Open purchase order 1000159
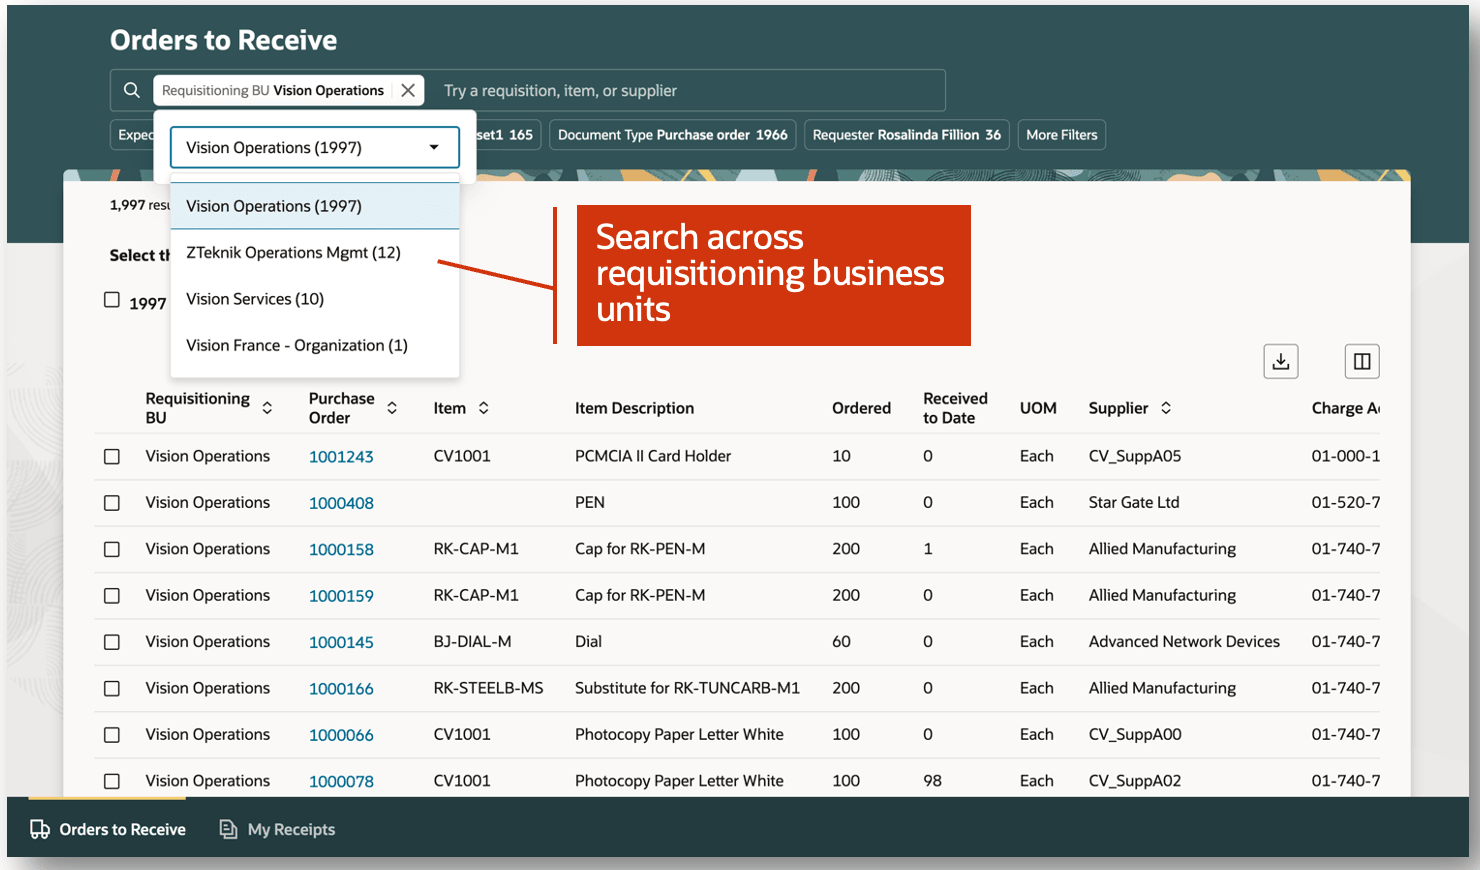 click(x=341, y=596)
